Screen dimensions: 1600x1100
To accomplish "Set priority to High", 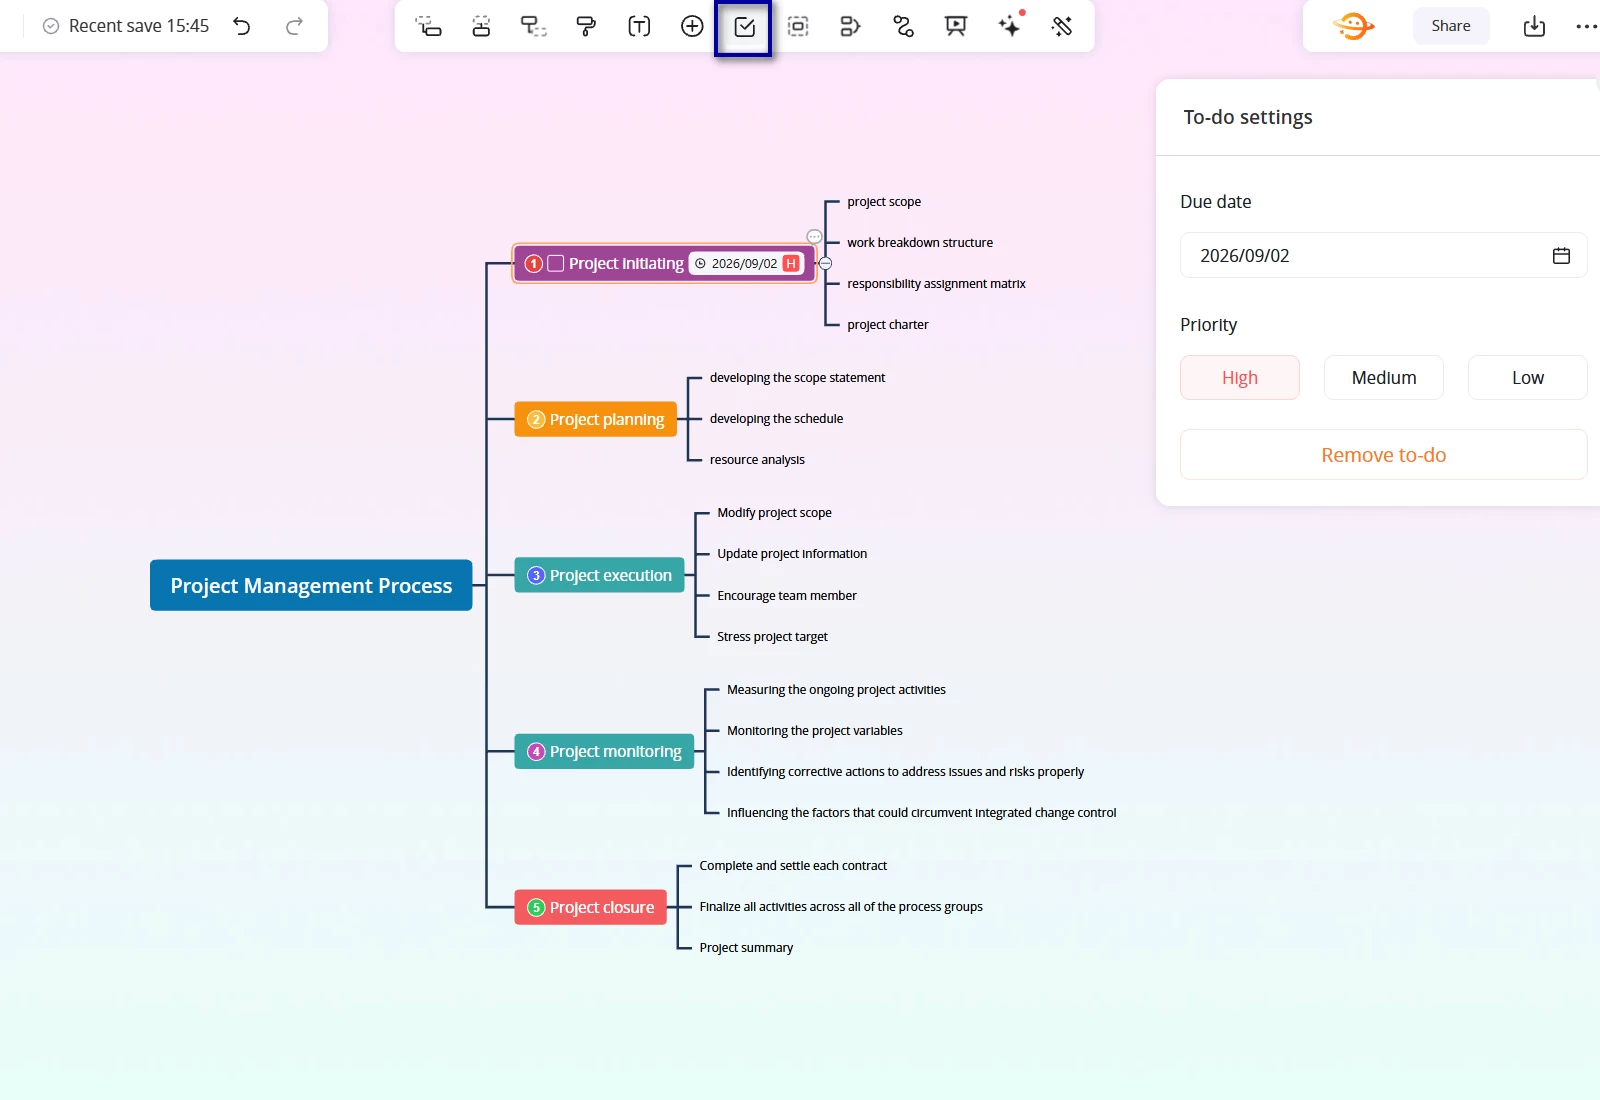I will [x=1240, y=378].
